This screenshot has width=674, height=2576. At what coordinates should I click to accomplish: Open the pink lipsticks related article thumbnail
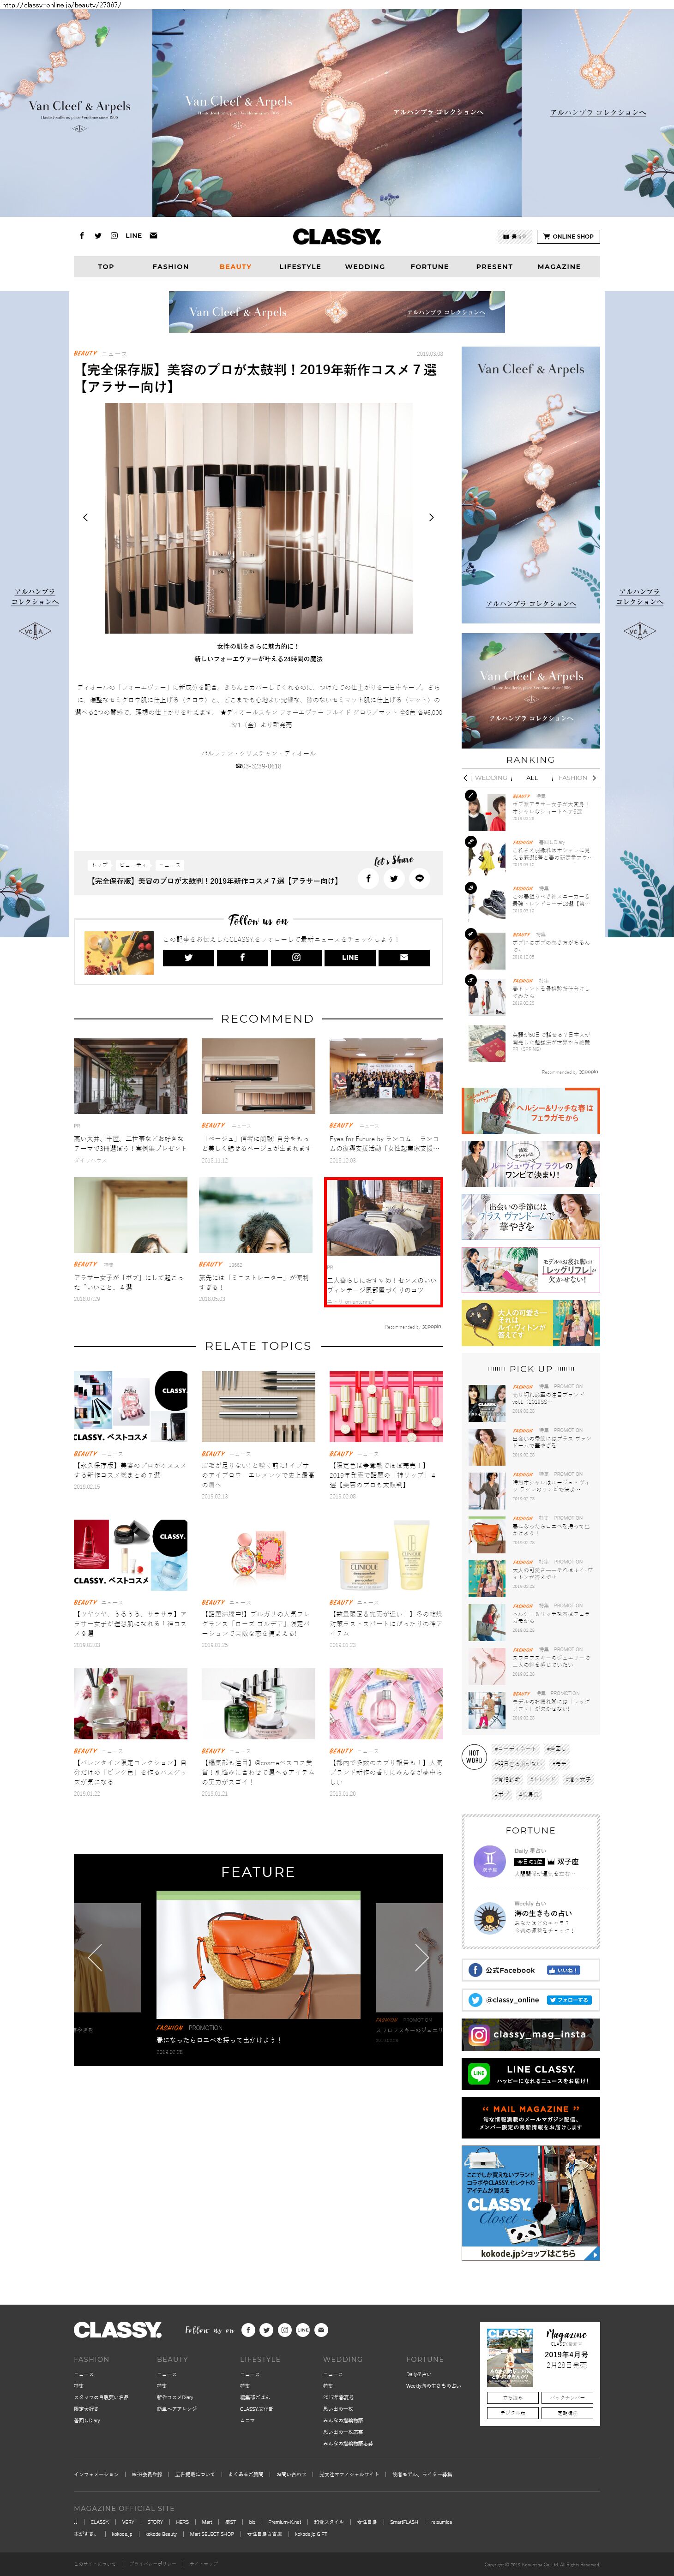click(x=386, y=1407)
